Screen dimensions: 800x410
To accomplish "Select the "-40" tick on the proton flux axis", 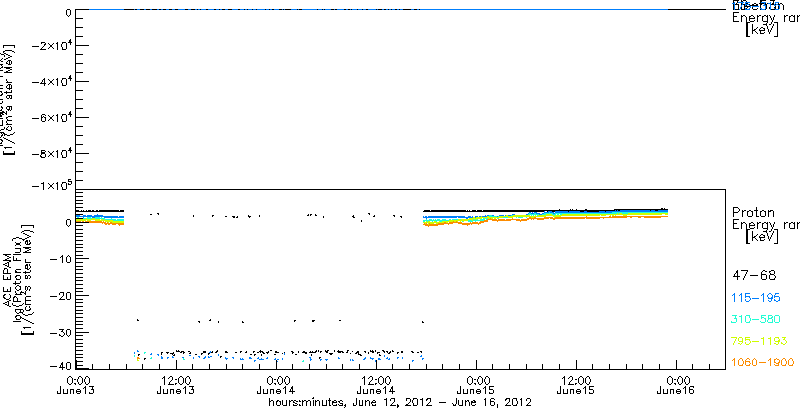I will pyautogui.click(x=61, y=366).
